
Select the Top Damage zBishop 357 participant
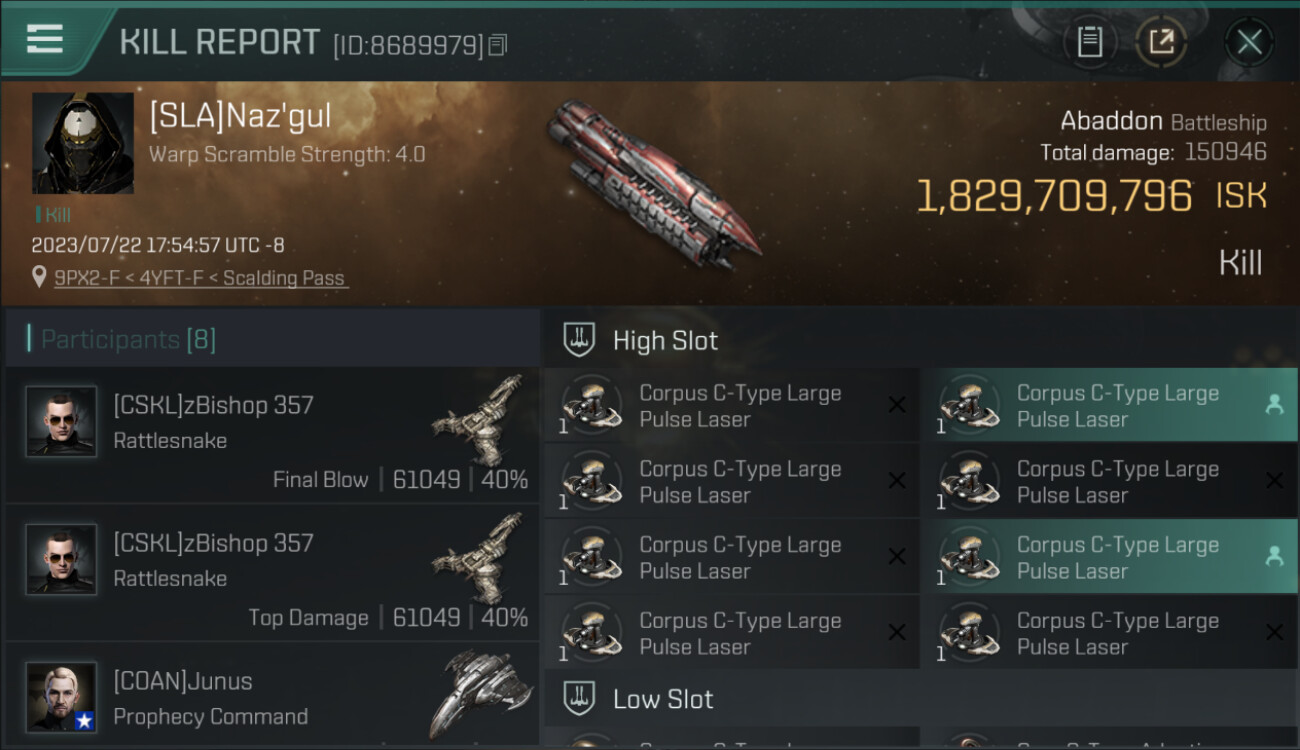272,573
